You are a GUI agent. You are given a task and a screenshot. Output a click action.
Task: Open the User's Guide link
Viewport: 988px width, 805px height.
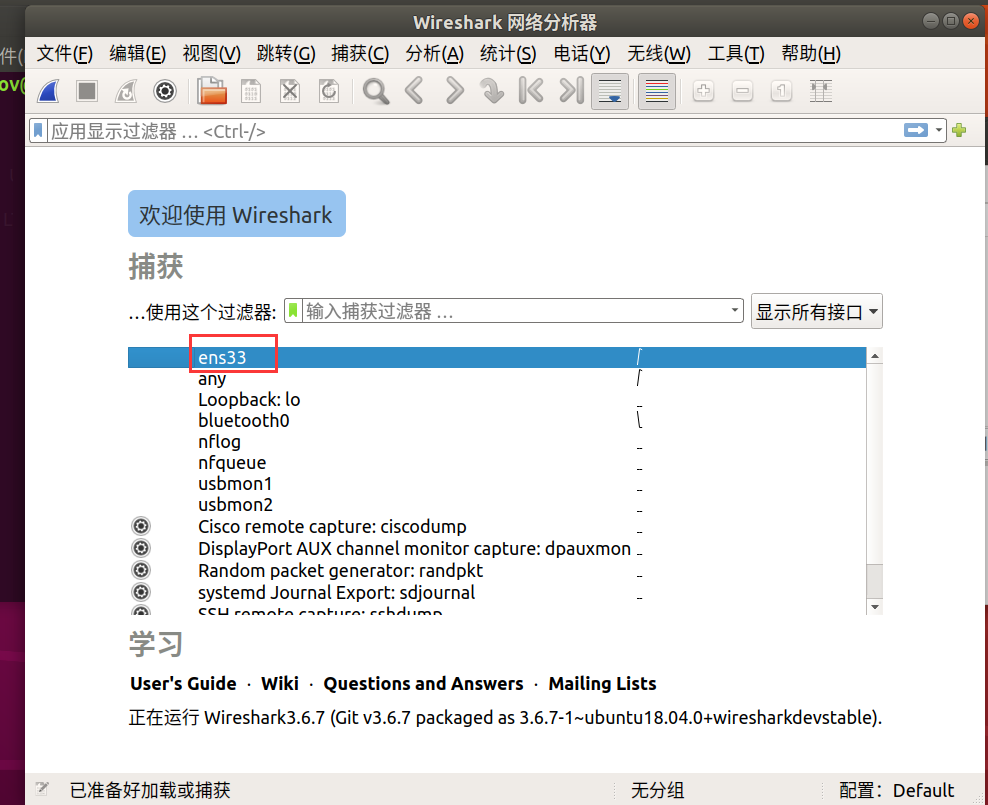(x=183, y=683)
